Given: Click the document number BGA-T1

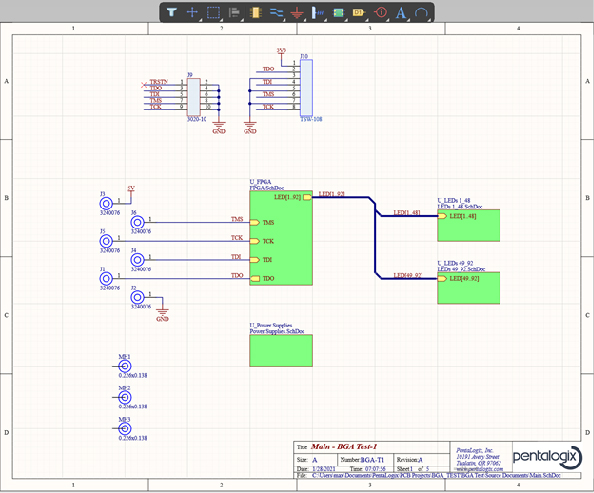Looking at the screenshot, I should coord(372,460).
